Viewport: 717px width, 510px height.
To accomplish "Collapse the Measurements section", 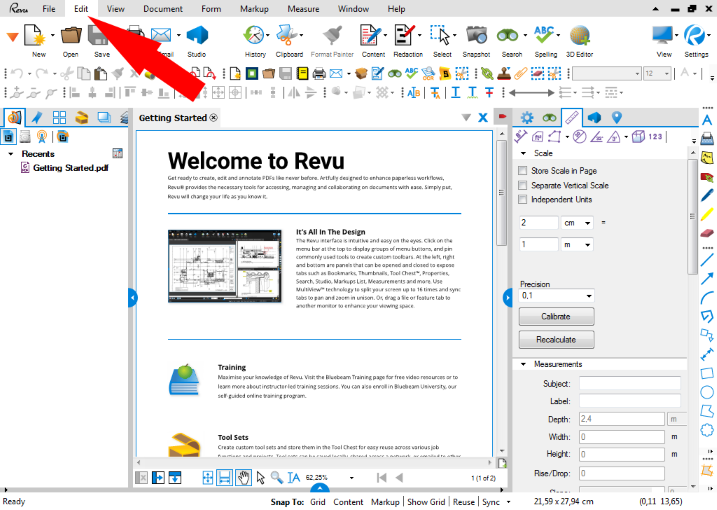I will [x=523, y=364].
